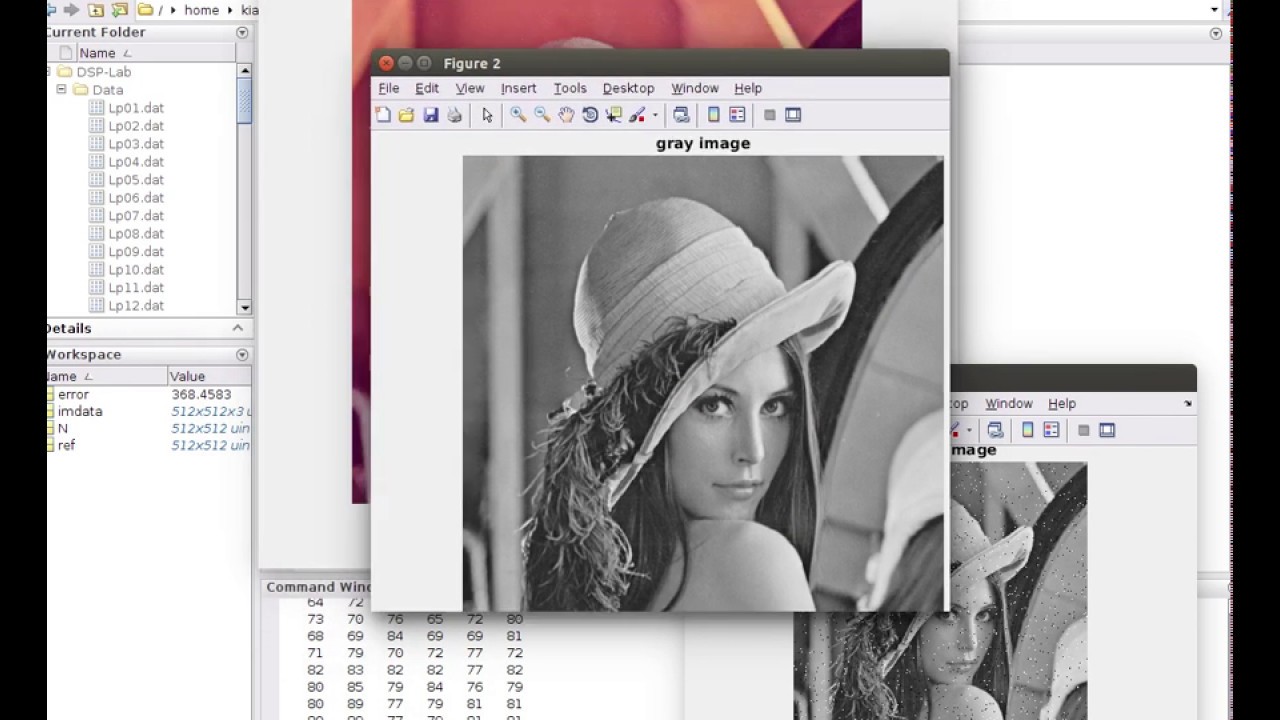Viewport: 1280px width, 720px height.
Task: Click dock figure arrow in background figure
Action: tap(1187, 403)
